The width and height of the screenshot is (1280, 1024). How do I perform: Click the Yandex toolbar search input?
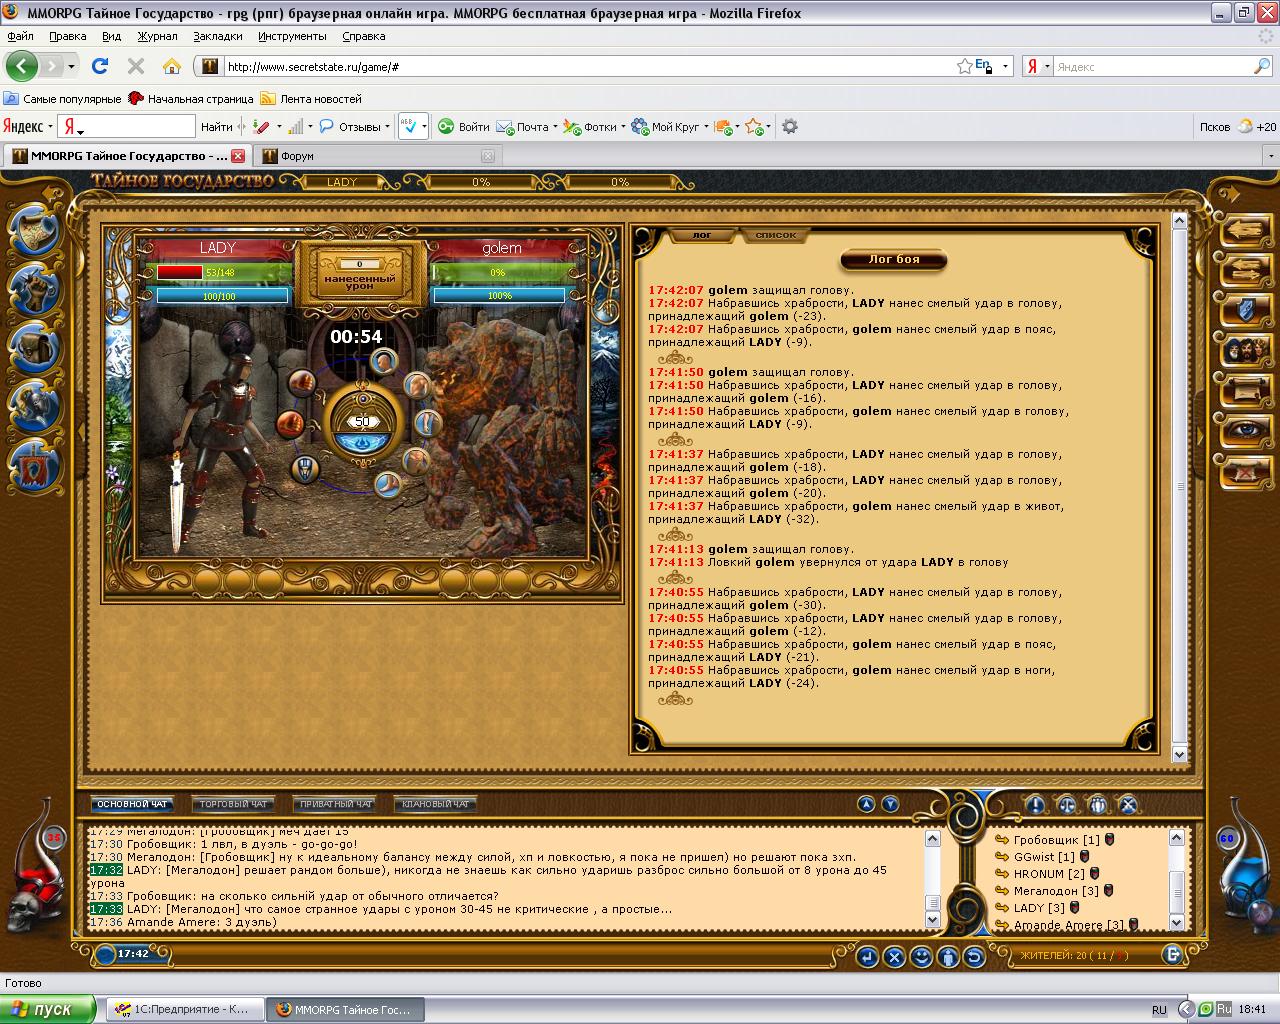pyautogui.click(x=128, y=127)
